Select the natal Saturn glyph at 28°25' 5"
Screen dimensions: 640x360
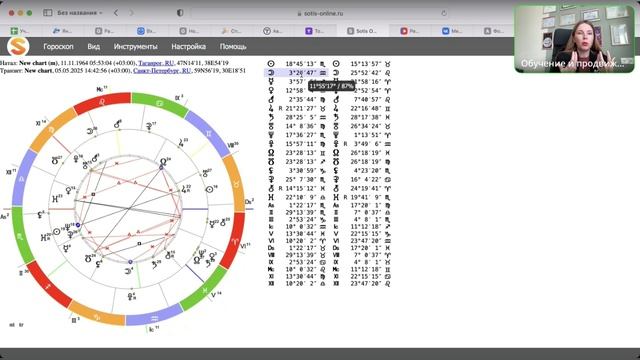tap(271, 117)
